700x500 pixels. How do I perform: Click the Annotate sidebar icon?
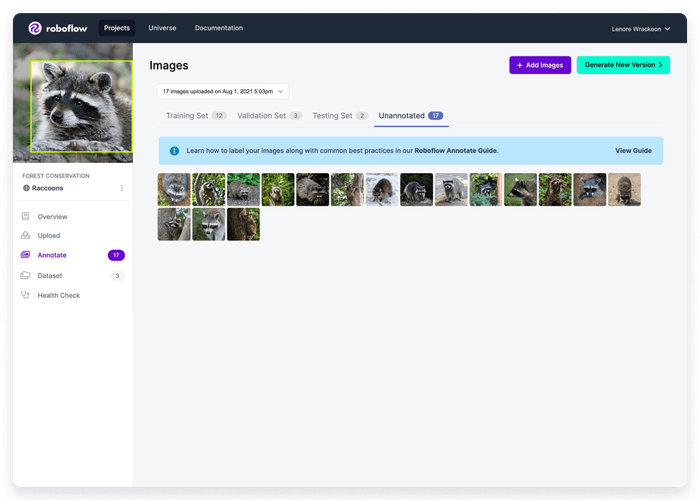(x=26, y=255)
